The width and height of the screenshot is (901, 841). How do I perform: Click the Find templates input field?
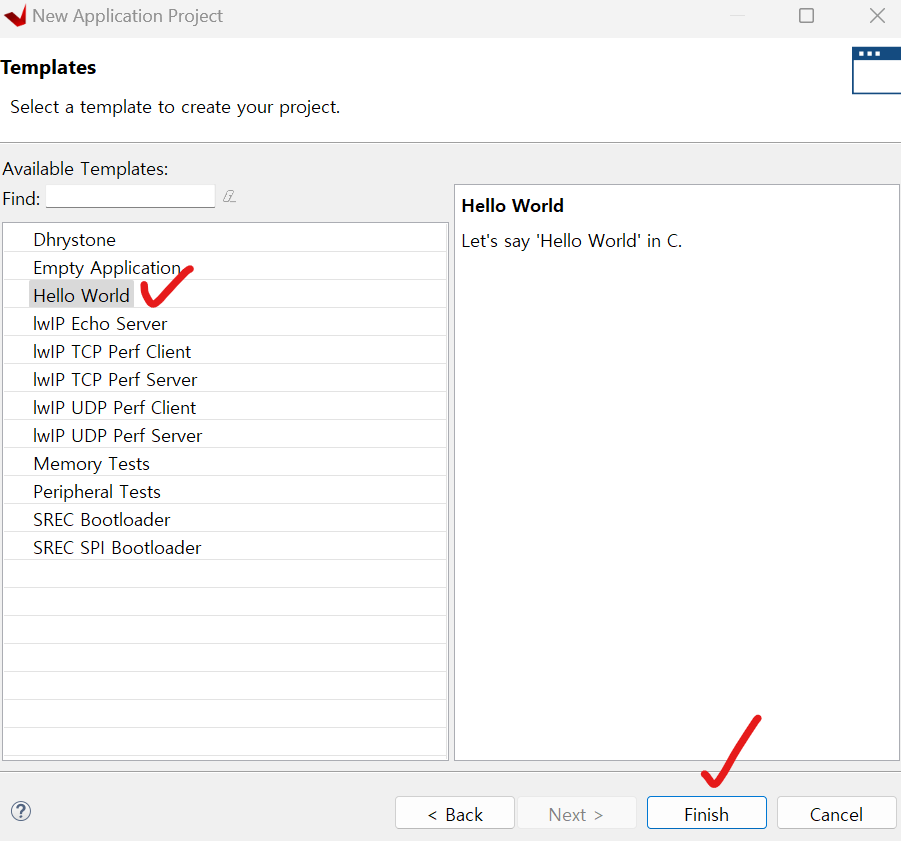click(130, 196)
